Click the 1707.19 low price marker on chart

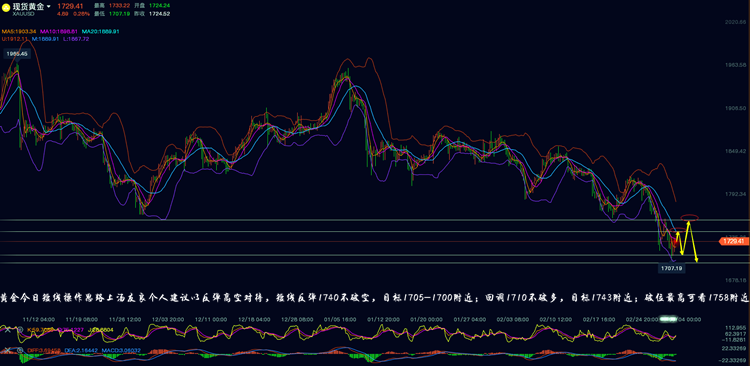coord(672,268)
